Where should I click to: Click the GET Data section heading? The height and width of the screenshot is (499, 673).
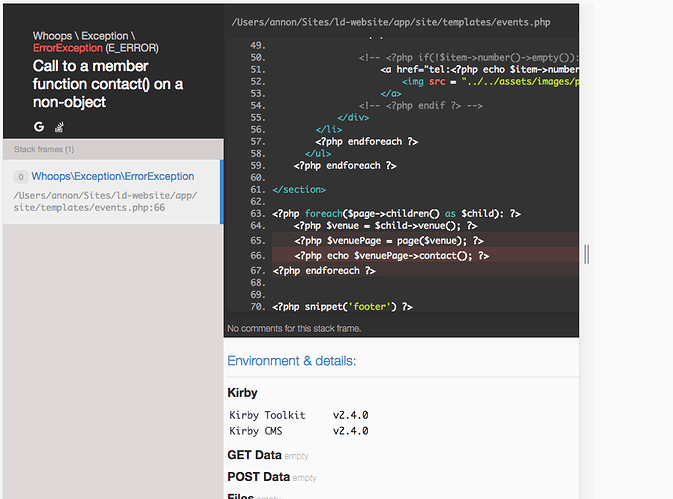click(x=254, y=455)
